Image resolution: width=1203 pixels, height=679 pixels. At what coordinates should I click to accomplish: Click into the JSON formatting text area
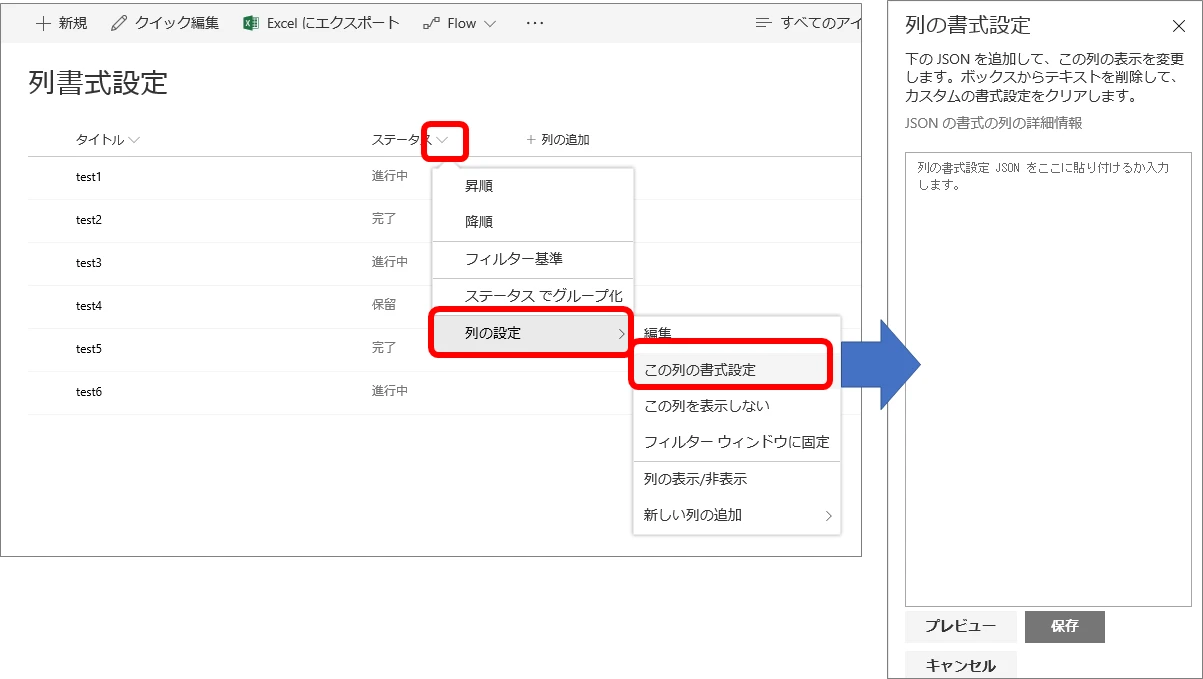point(1048,379)
